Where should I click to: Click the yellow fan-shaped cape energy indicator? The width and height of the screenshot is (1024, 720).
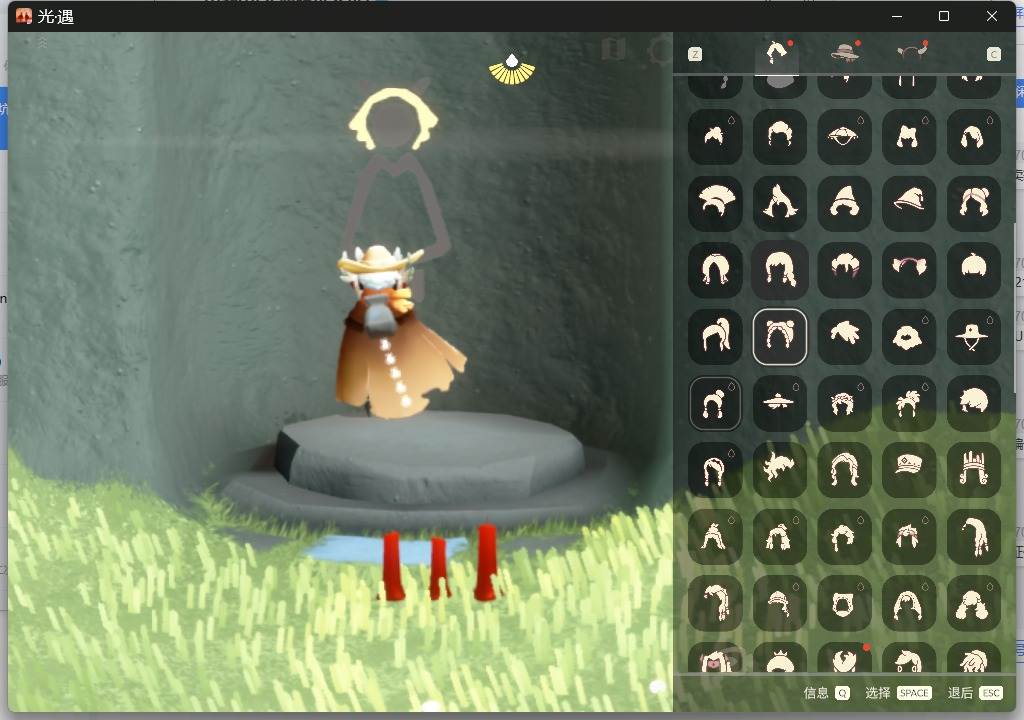tap(512, 70)
